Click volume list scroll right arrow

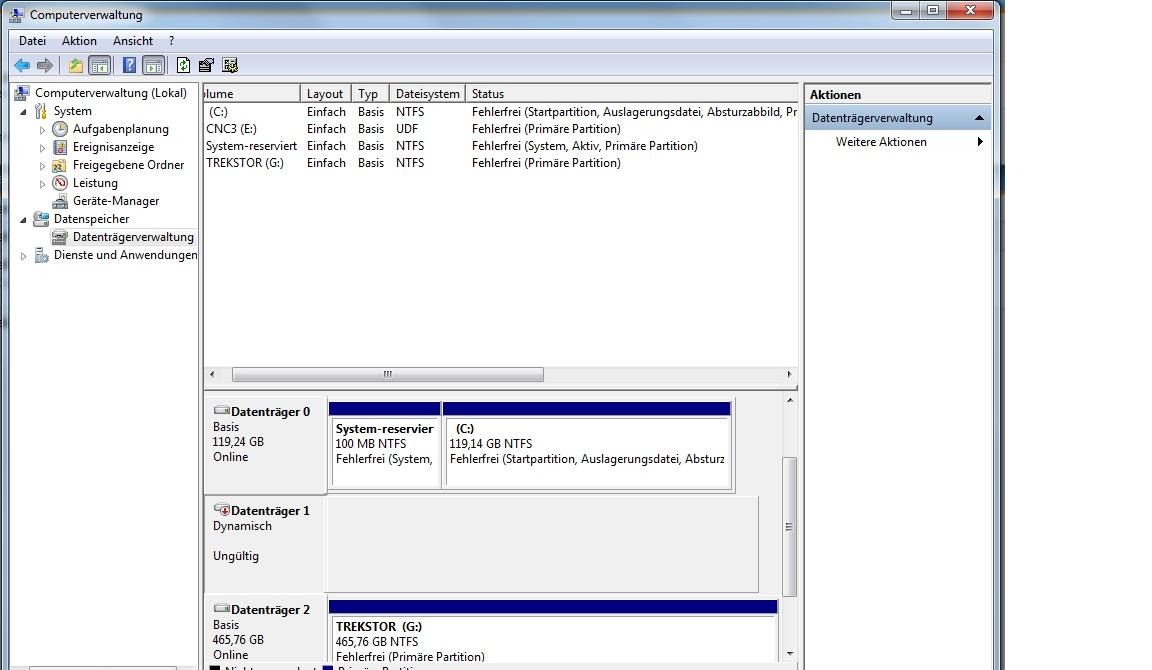pos(789,375)
